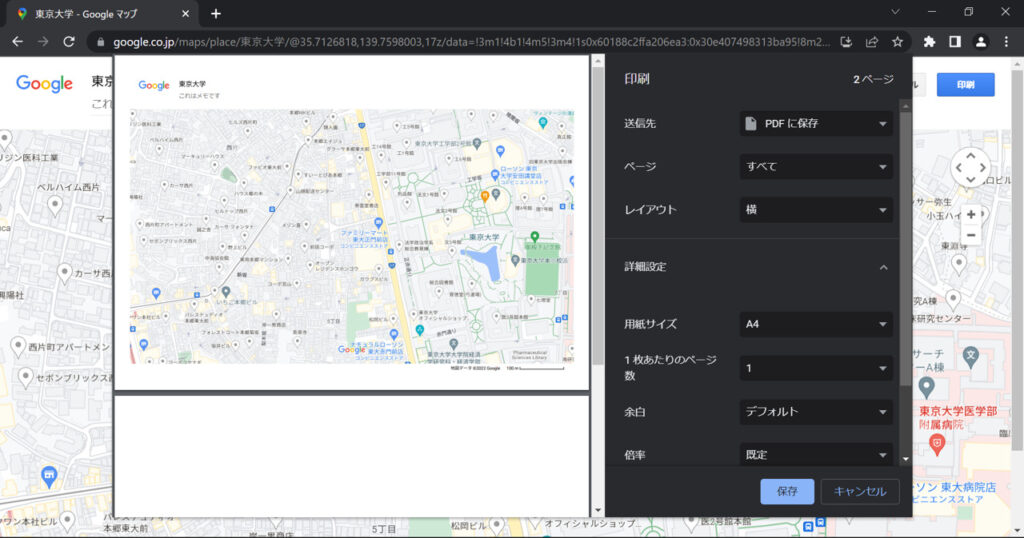Click the map pan direction control
The width and height of the screenshot is (1024, 538).
tap(970, 167)
